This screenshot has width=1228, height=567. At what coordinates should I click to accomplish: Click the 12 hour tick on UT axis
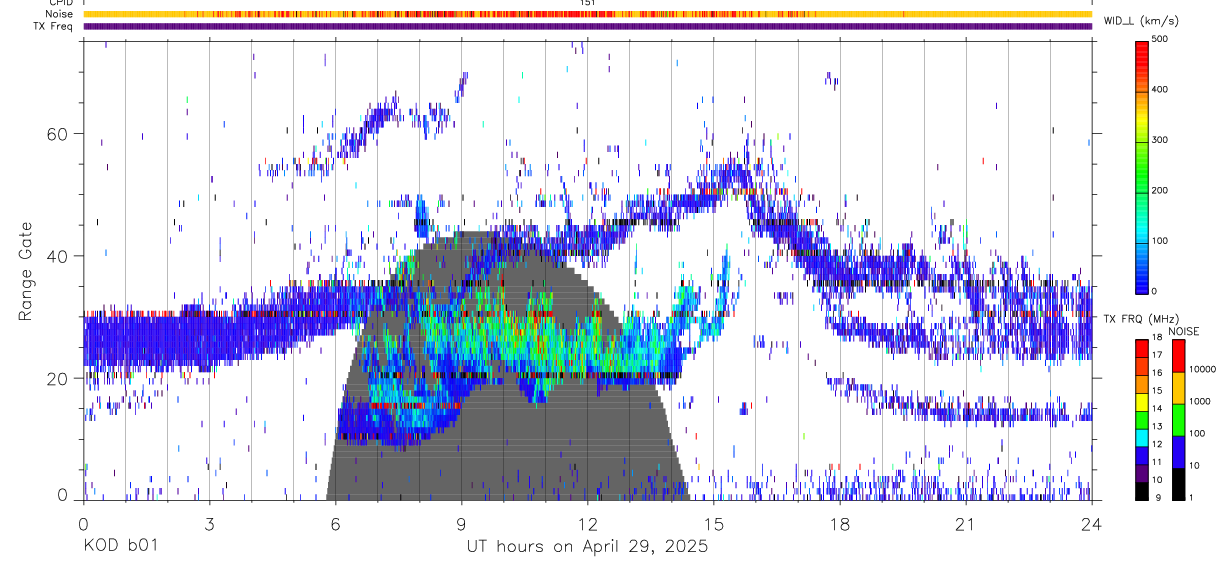pyautogui.click(x=588, y=523)
